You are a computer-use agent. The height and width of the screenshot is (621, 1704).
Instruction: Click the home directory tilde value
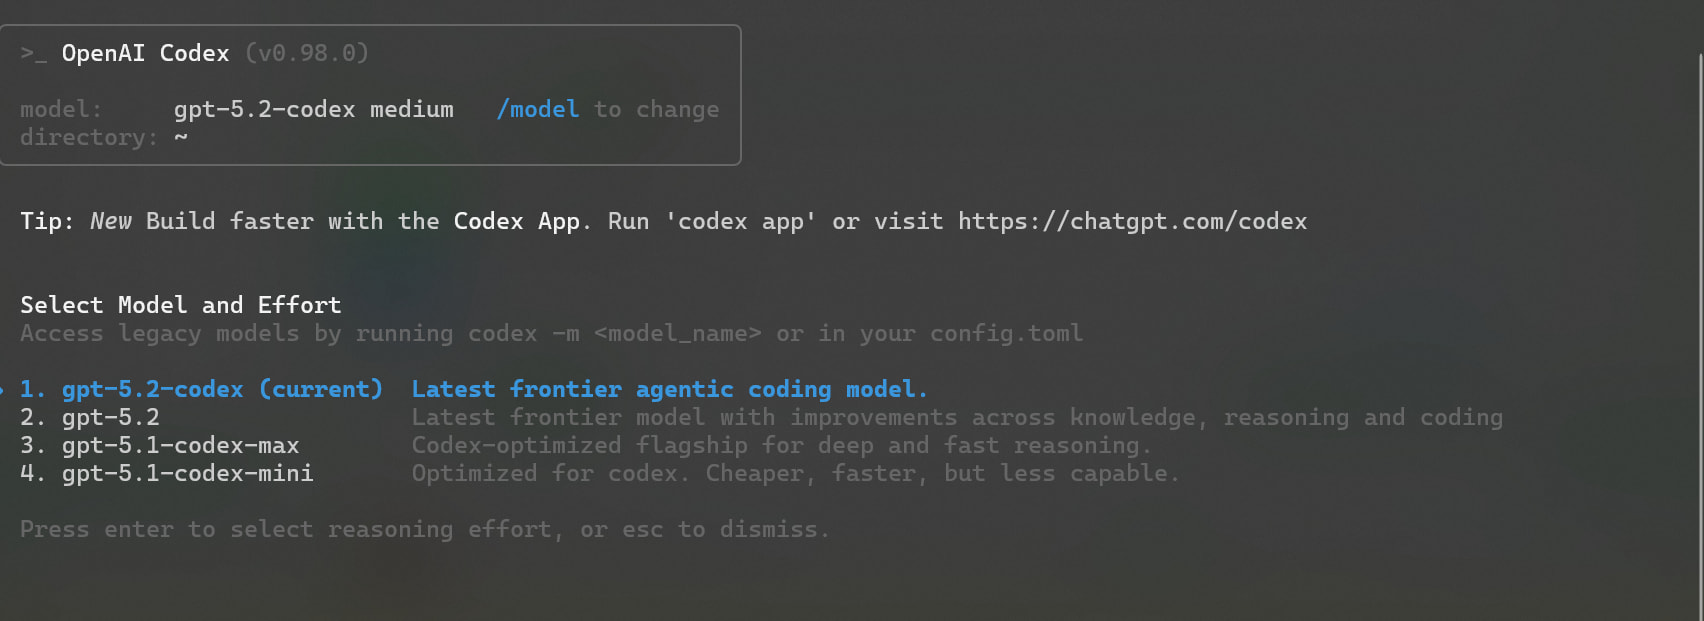pos(180,137)
